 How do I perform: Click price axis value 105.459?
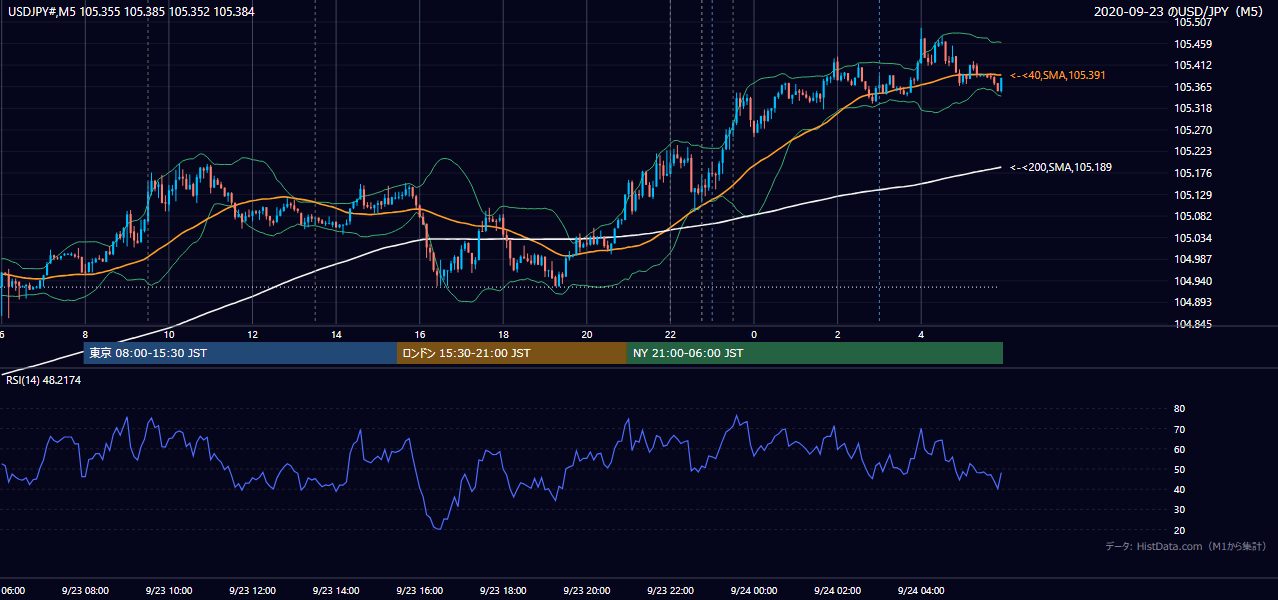pos(1193,44)
